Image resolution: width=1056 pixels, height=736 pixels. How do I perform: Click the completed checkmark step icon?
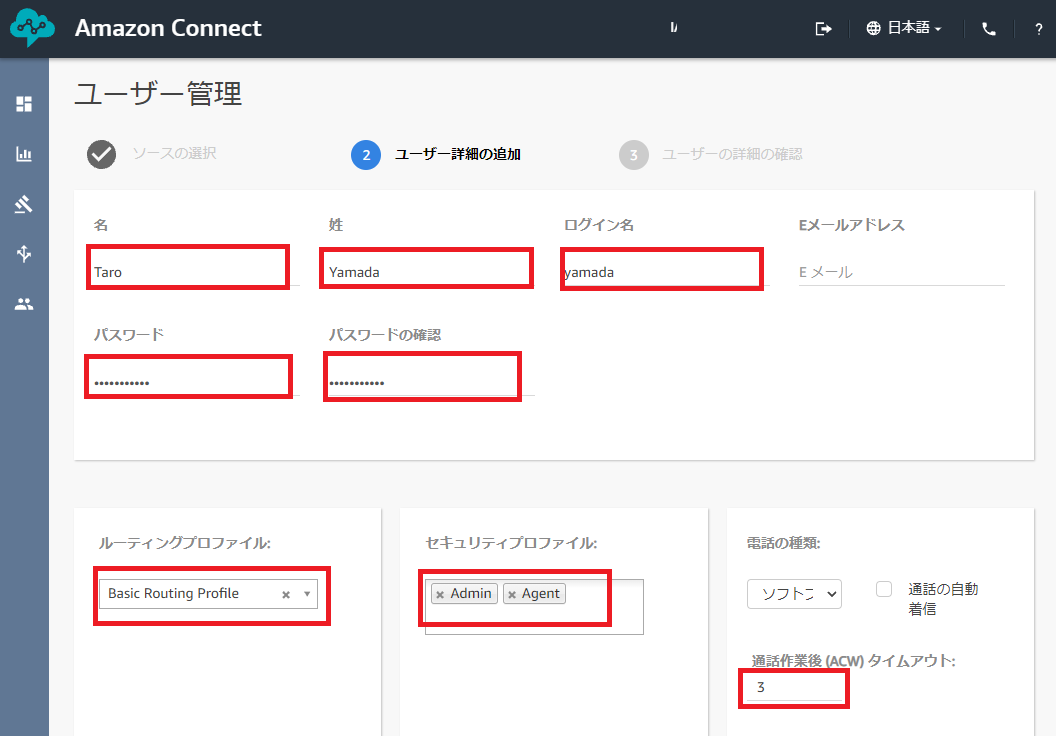point(102,154)
